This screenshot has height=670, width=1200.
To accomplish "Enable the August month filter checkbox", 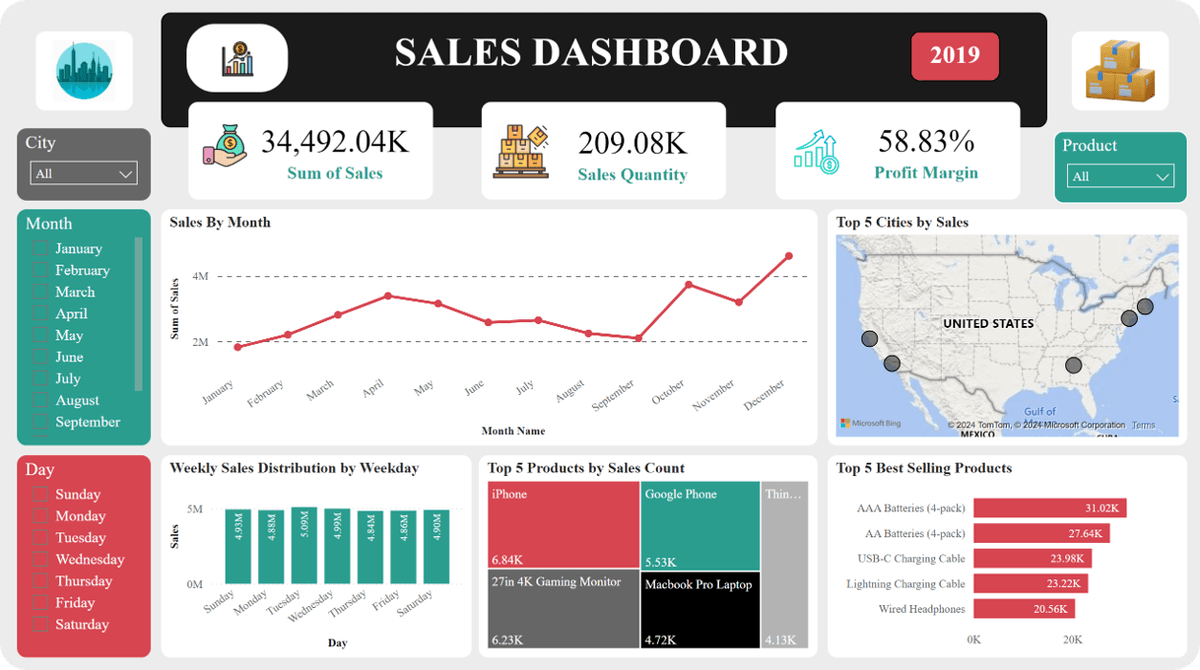I will (40, 401).
